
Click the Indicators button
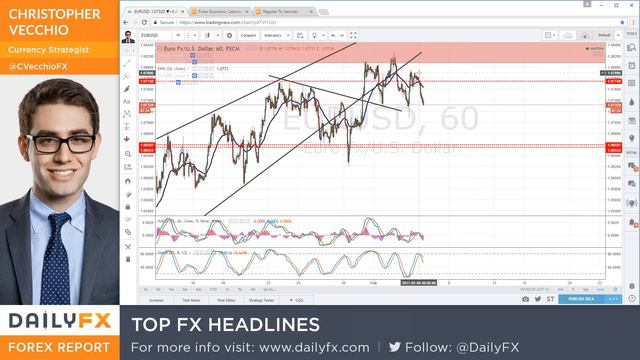pos(273,36)
